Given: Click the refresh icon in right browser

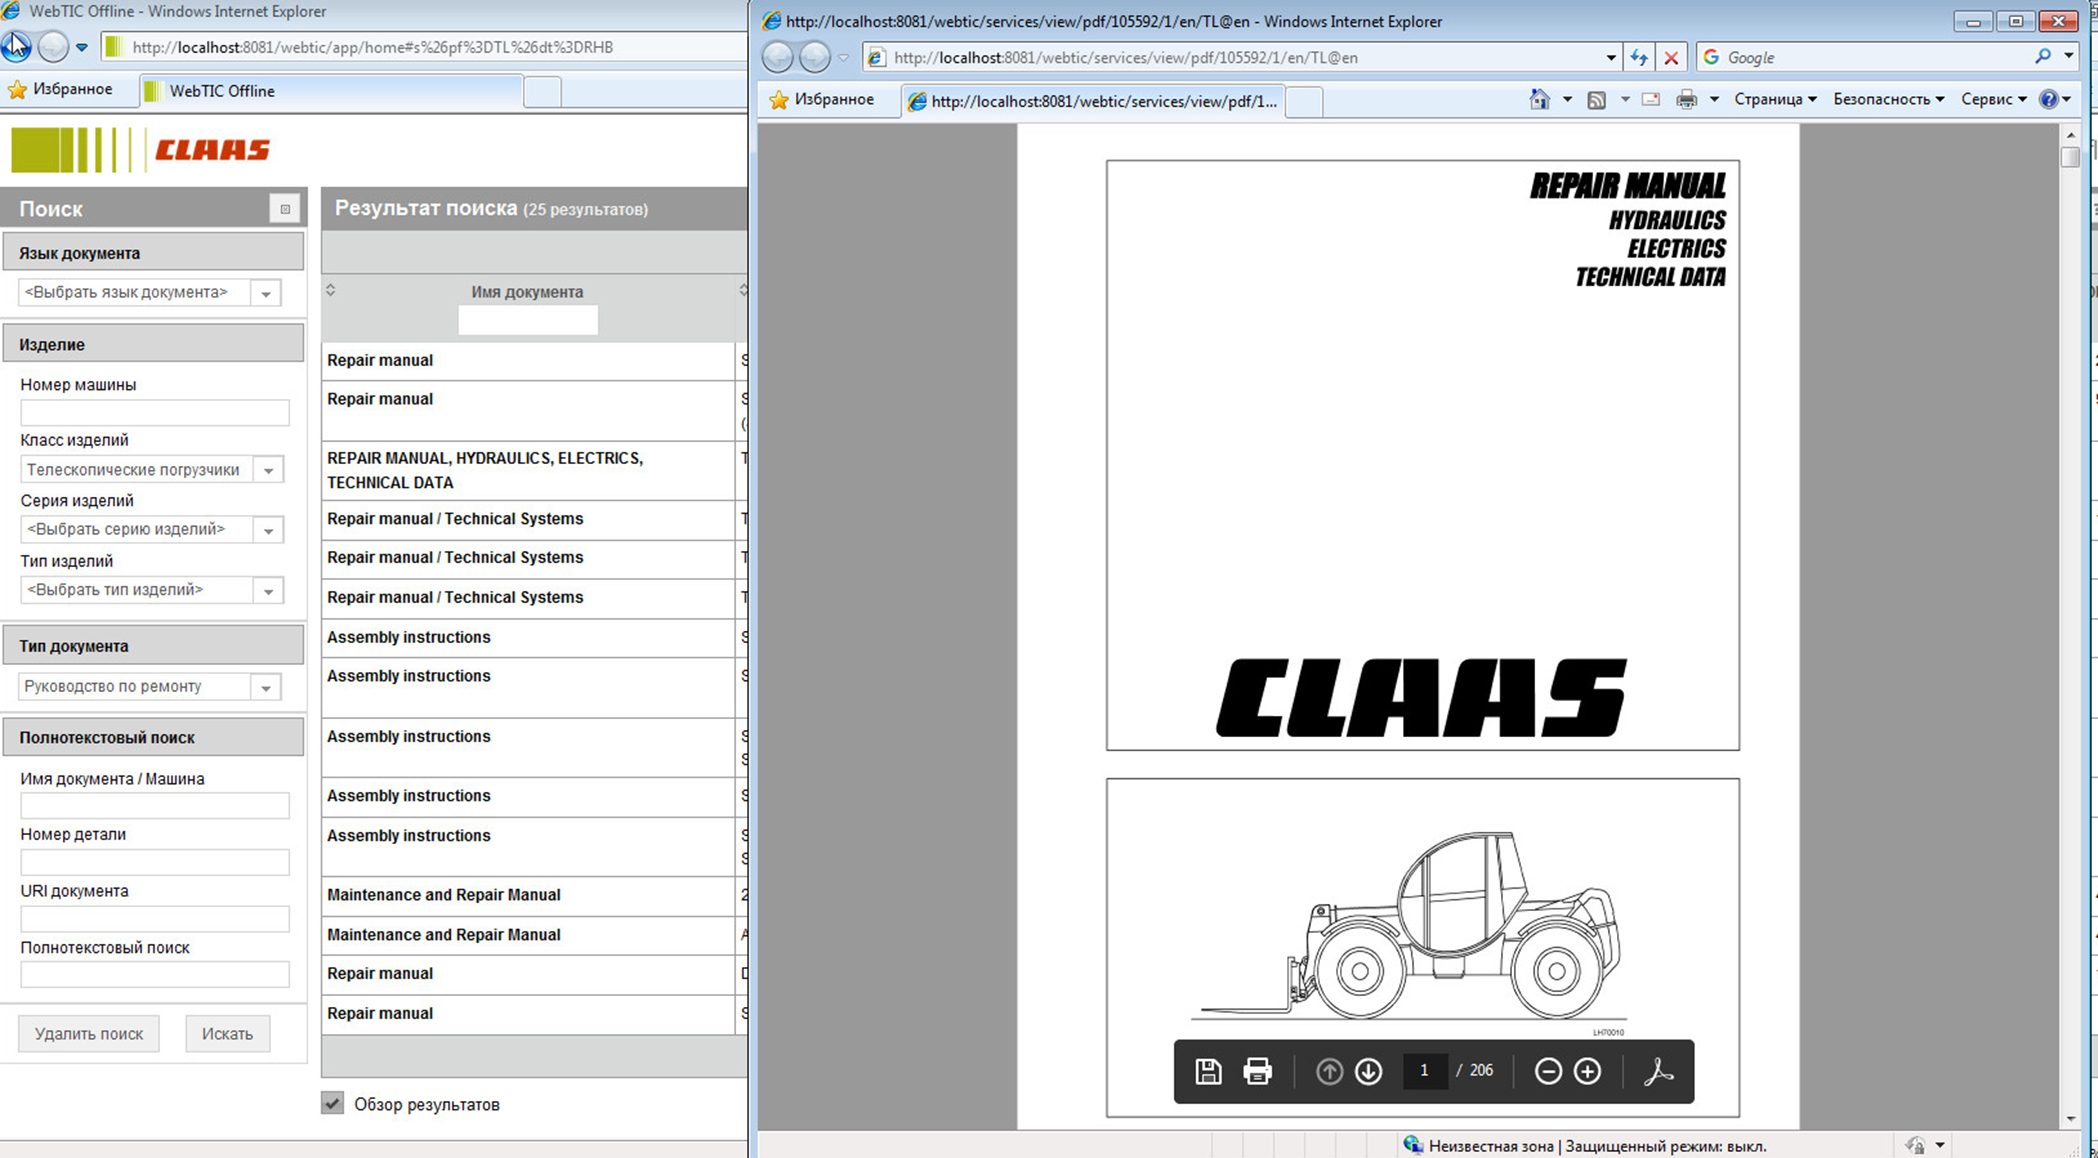Looking at the screenshot, I should click(x=1638, y=58).
